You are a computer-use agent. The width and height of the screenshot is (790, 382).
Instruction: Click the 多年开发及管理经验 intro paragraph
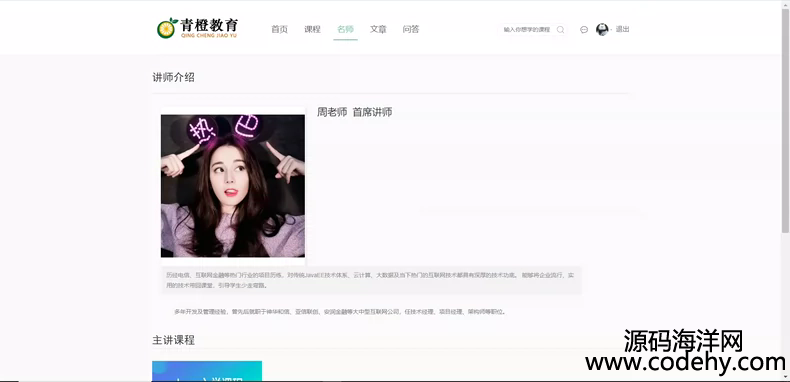(340, 312)
